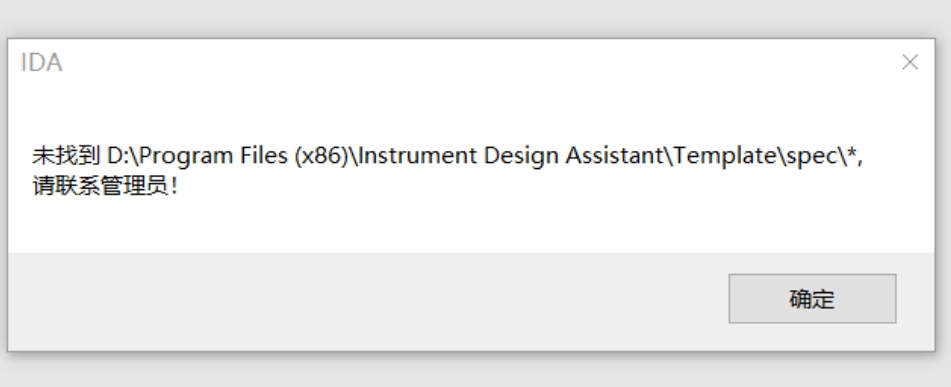This screenshot has height=387, width=951.
Task: Click the Template folder name in the path
Action: [725, 156]
